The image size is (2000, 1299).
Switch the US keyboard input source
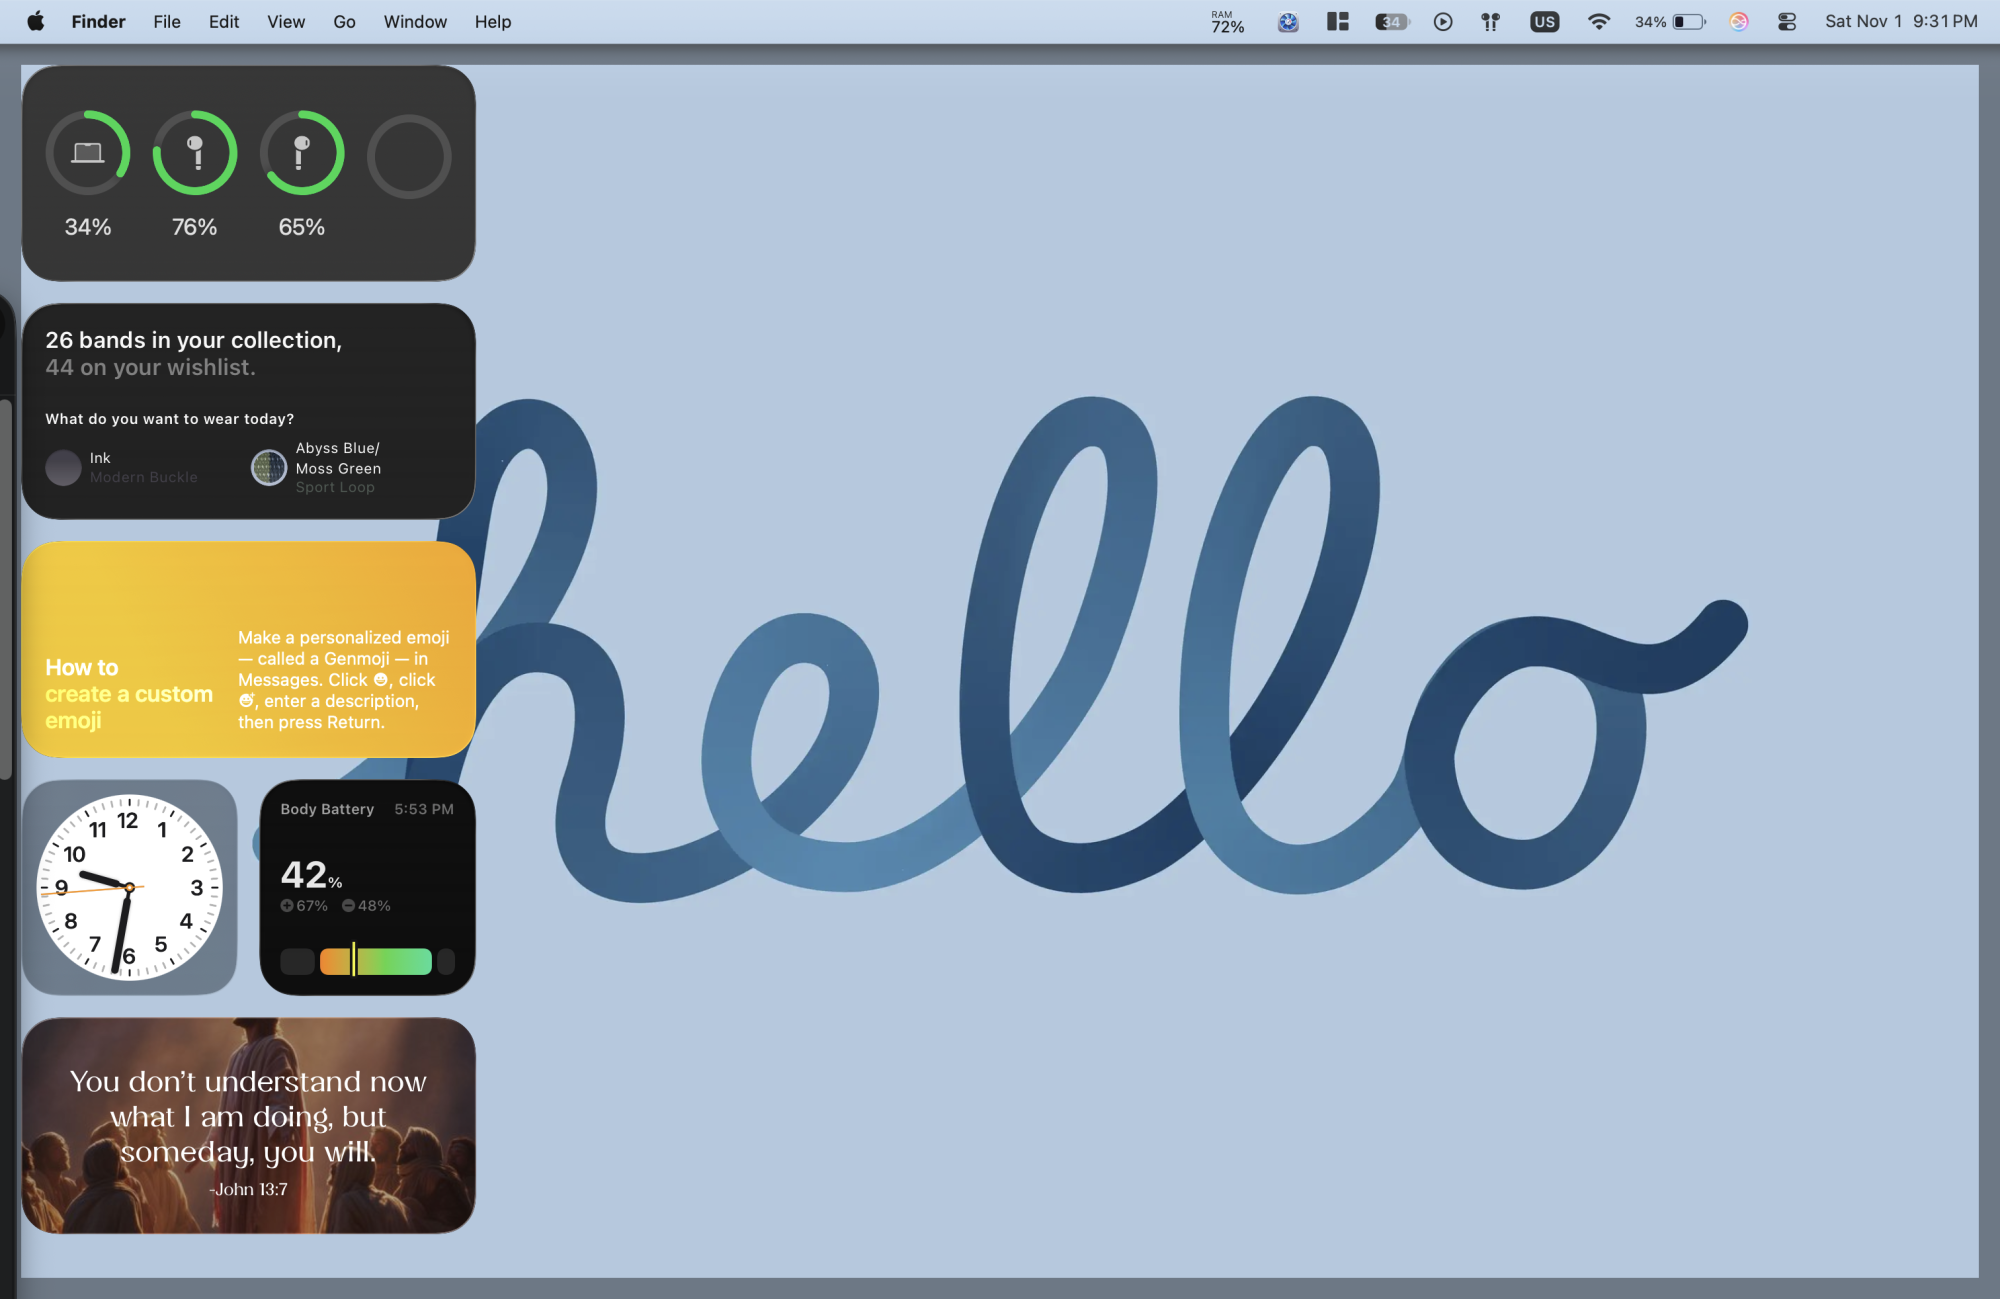1545,21
